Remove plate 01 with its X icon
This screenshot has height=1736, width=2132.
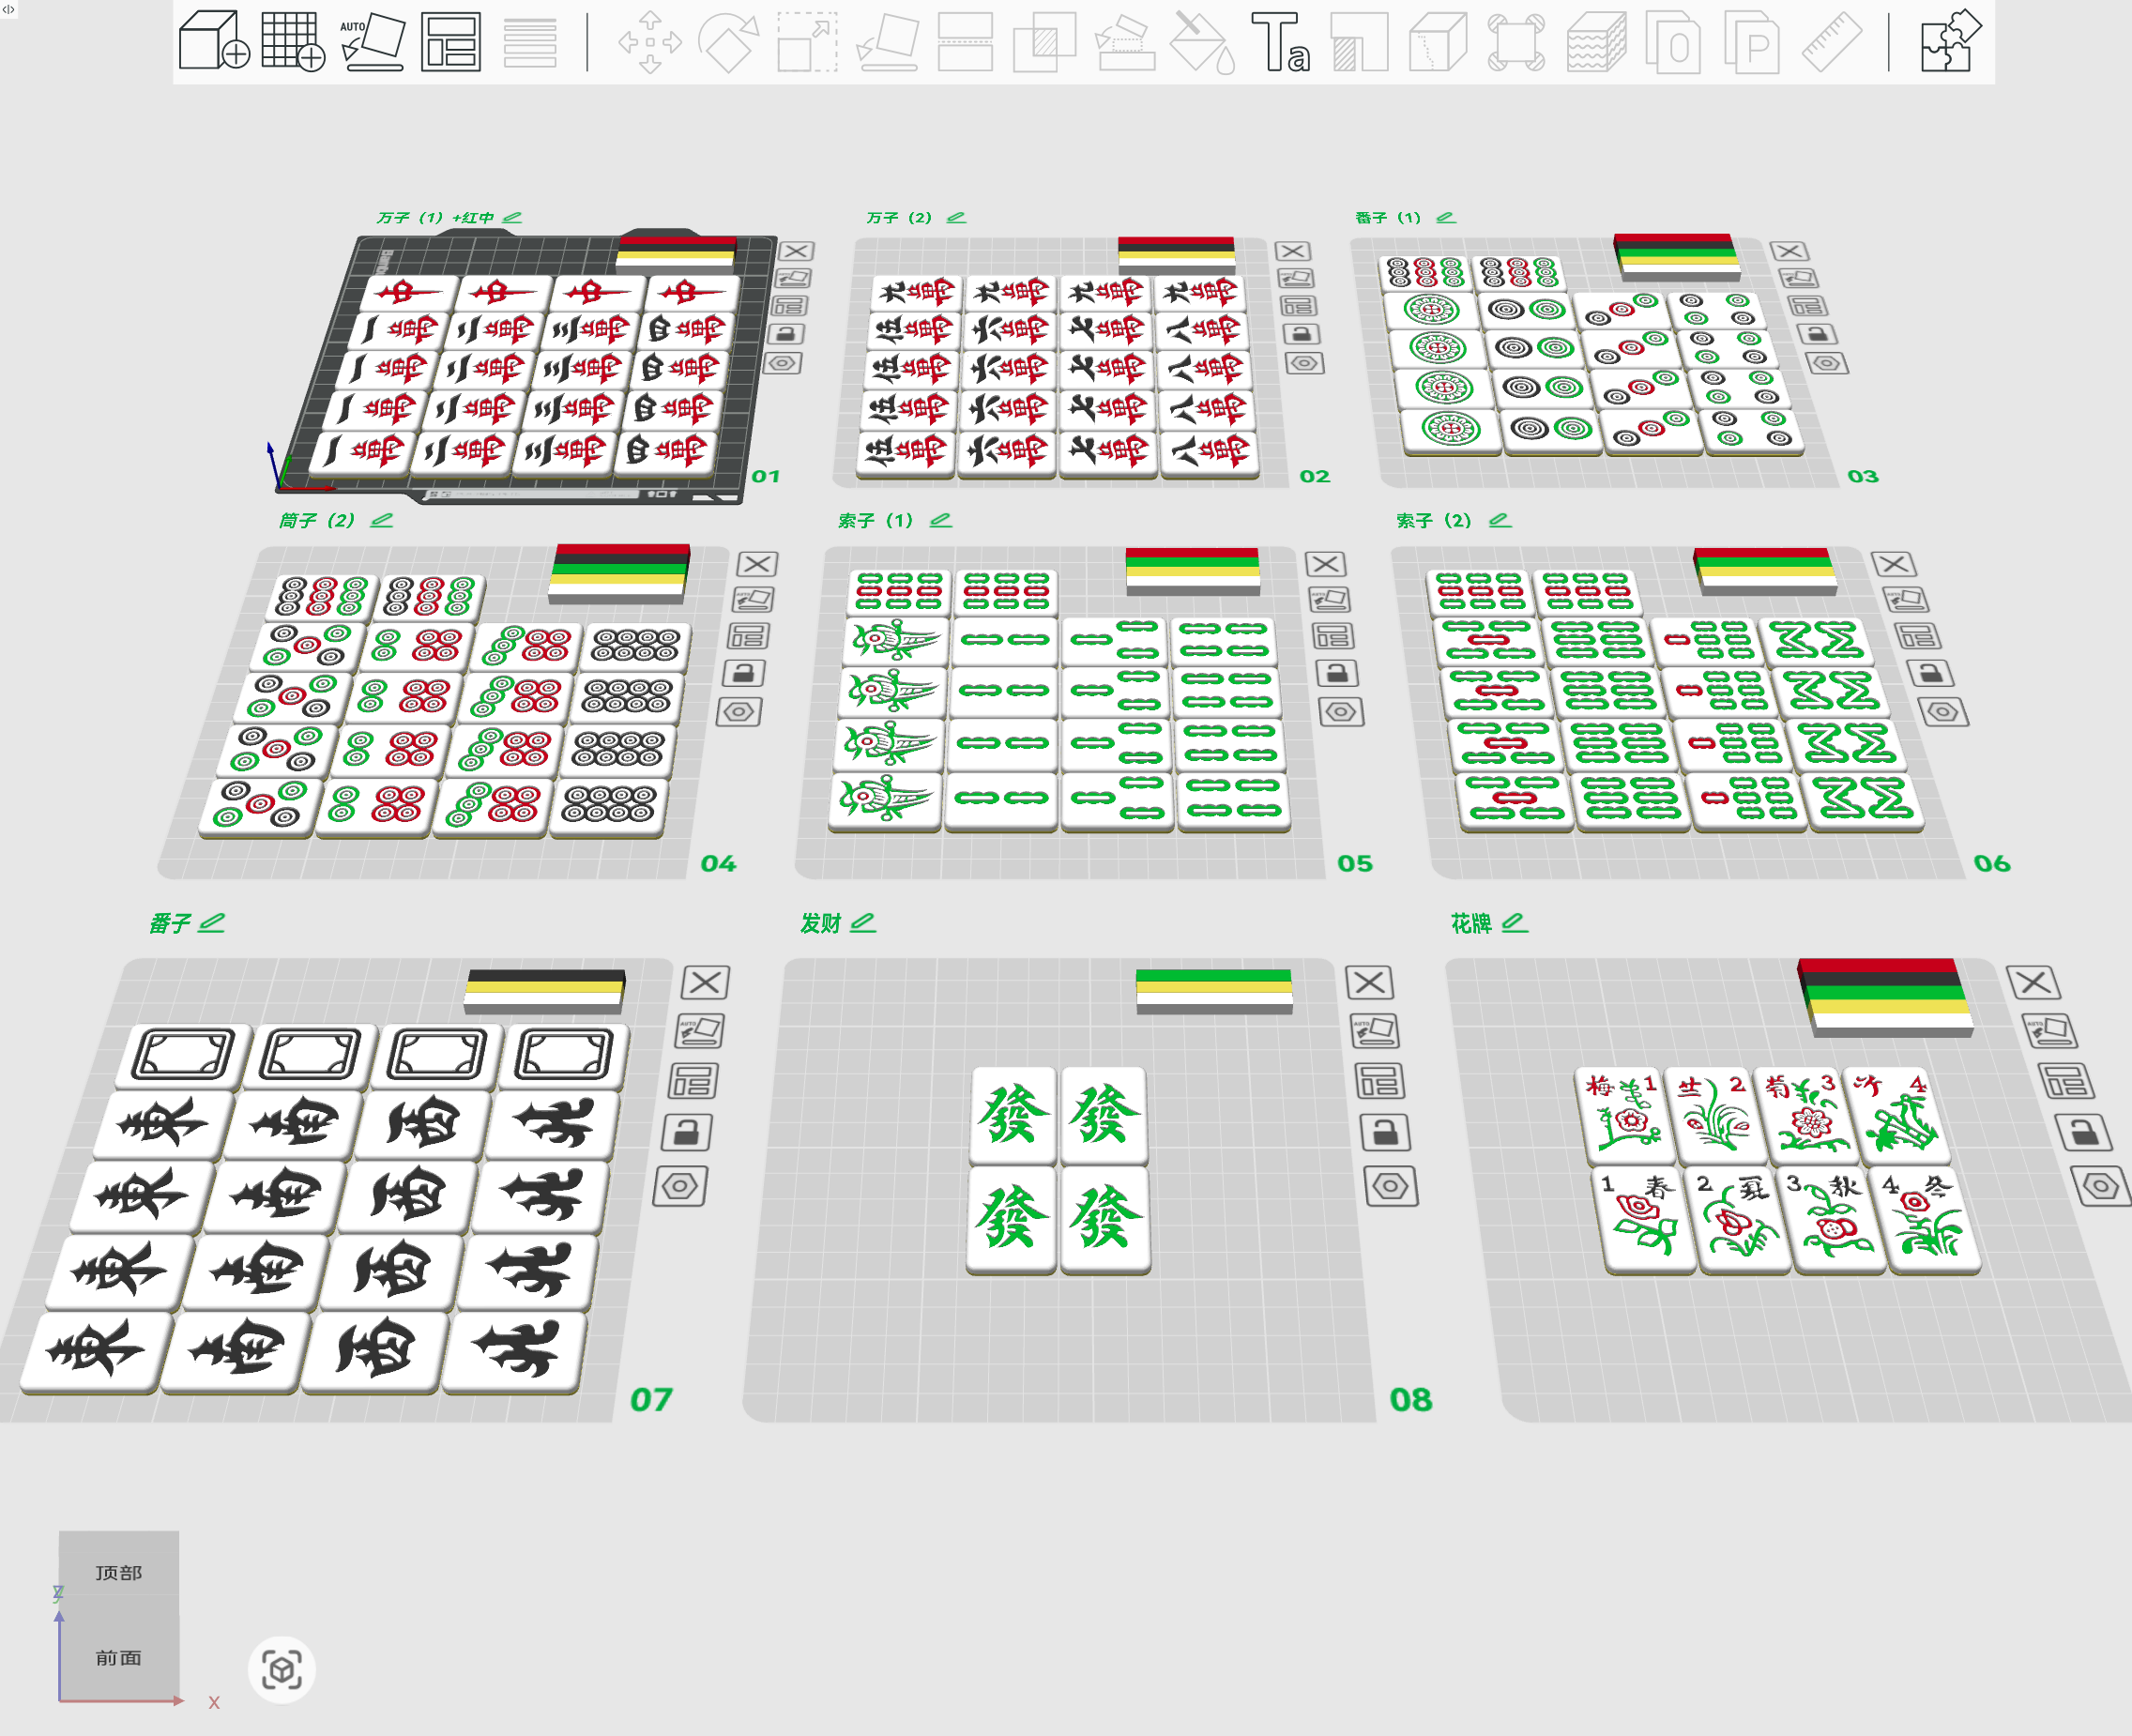coord(797,251)
